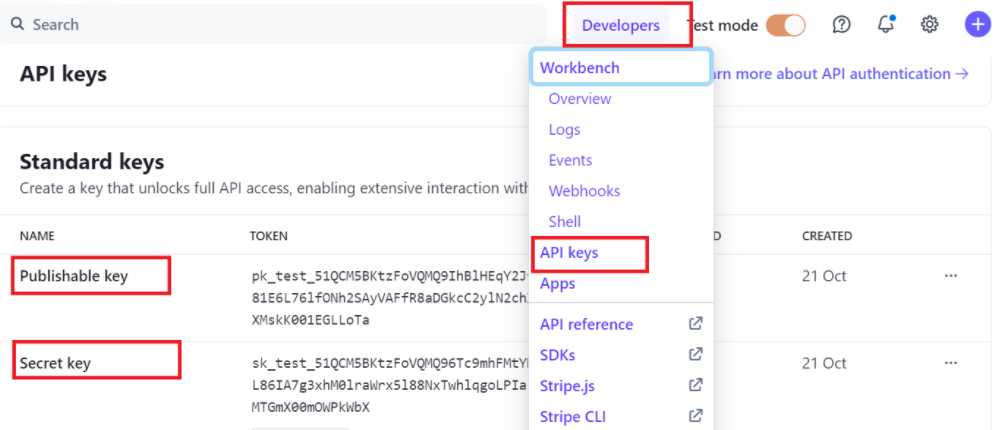Select Apps in the Developers menu
This screenshot has width=997, height=430.
(558, 284)
